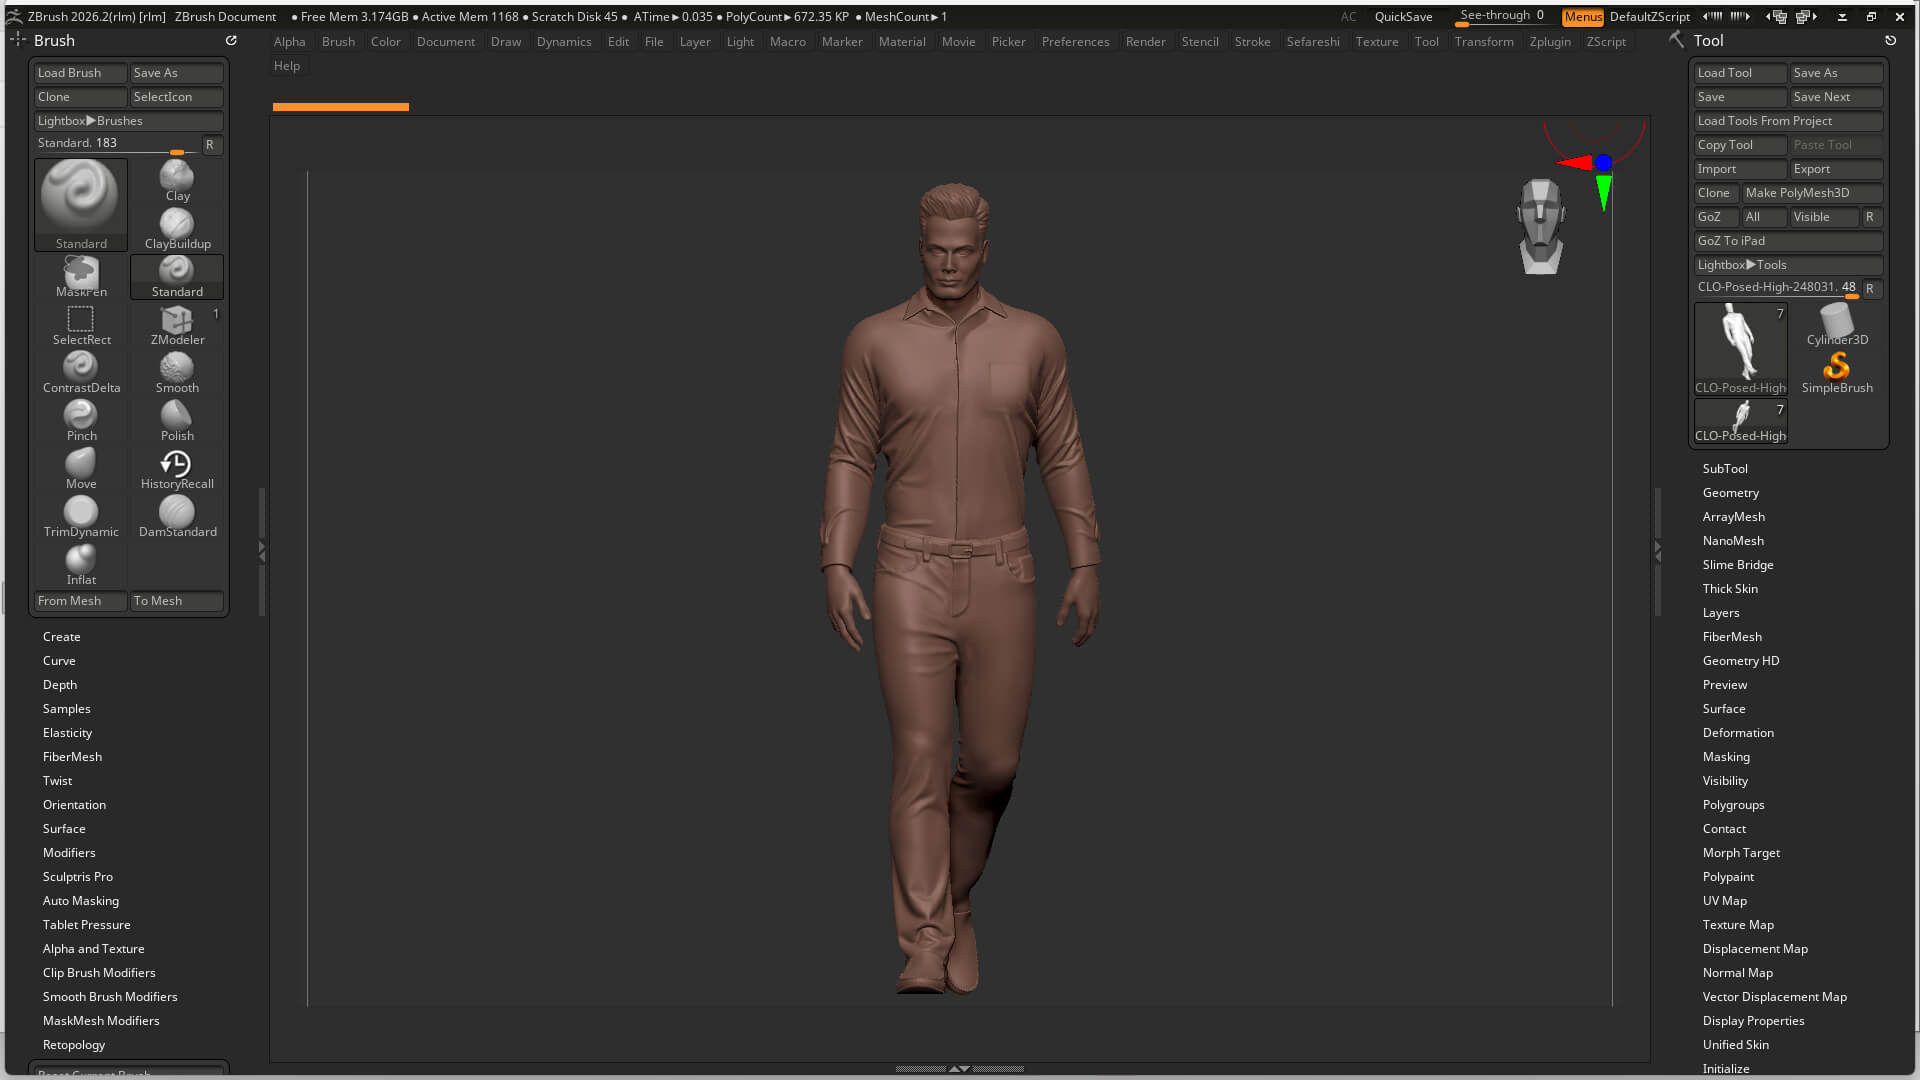The width and height of the screenshot is (1920, 1080).
Task: Select the HistoryRecall brush
Action: [177, 469]
